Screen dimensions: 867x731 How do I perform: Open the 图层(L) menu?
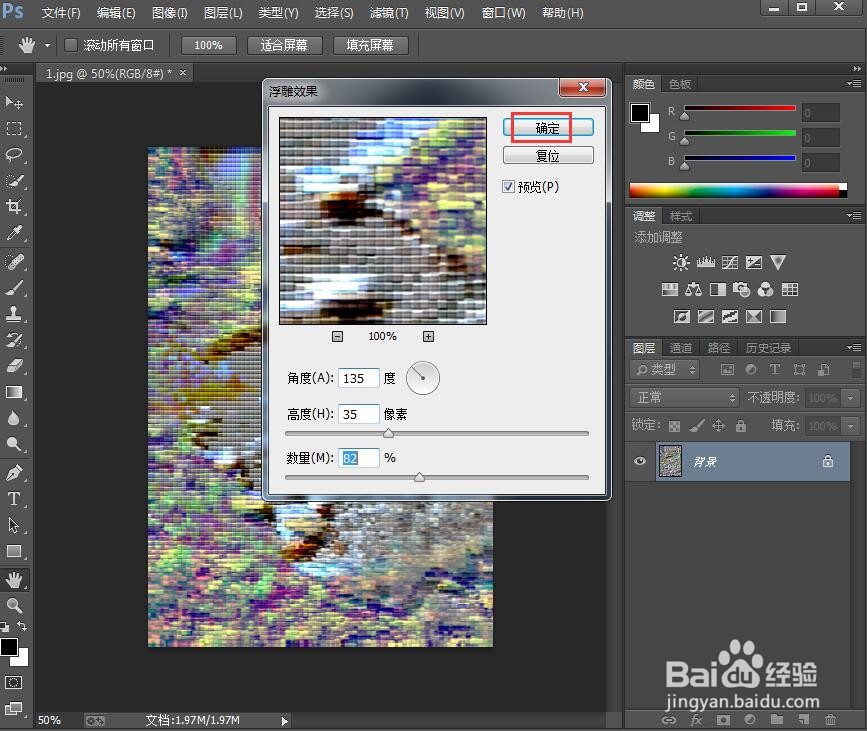[223, 12]
